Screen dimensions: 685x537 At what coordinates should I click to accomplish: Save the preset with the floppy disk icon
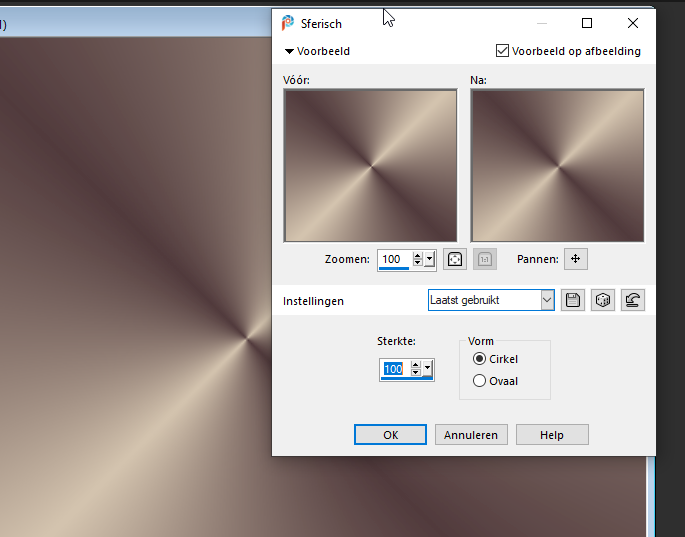click(572, 300)
